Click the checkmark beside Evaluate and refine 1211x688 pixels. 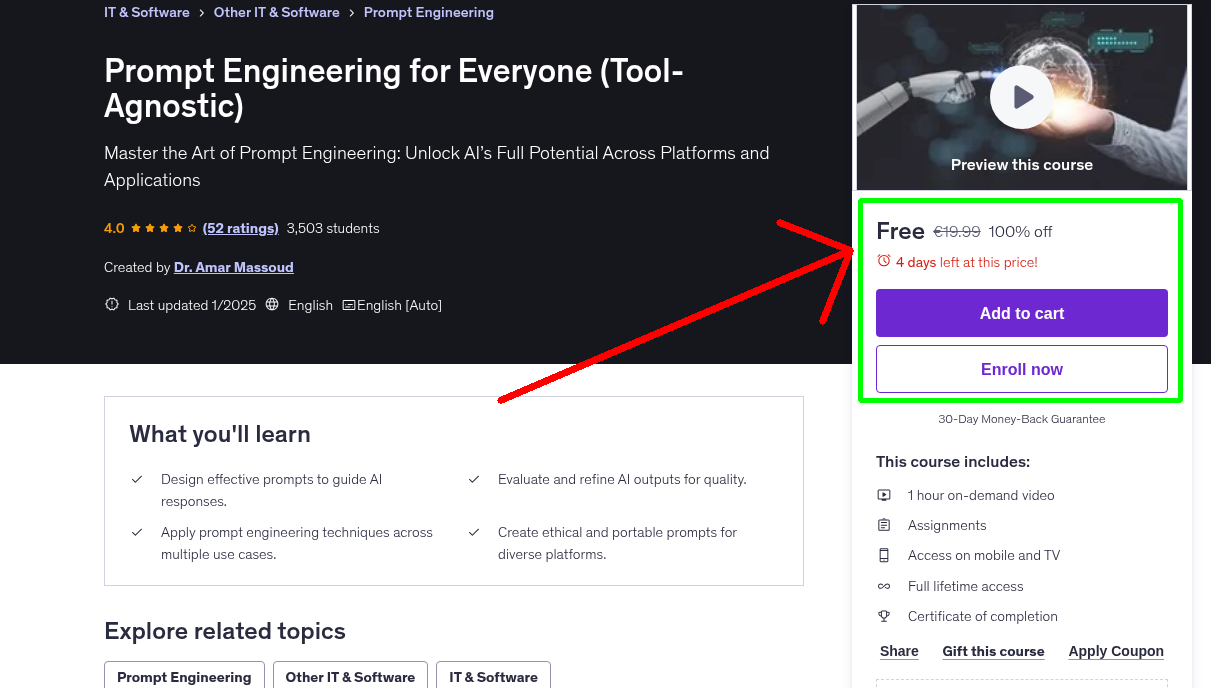(474, 480)
